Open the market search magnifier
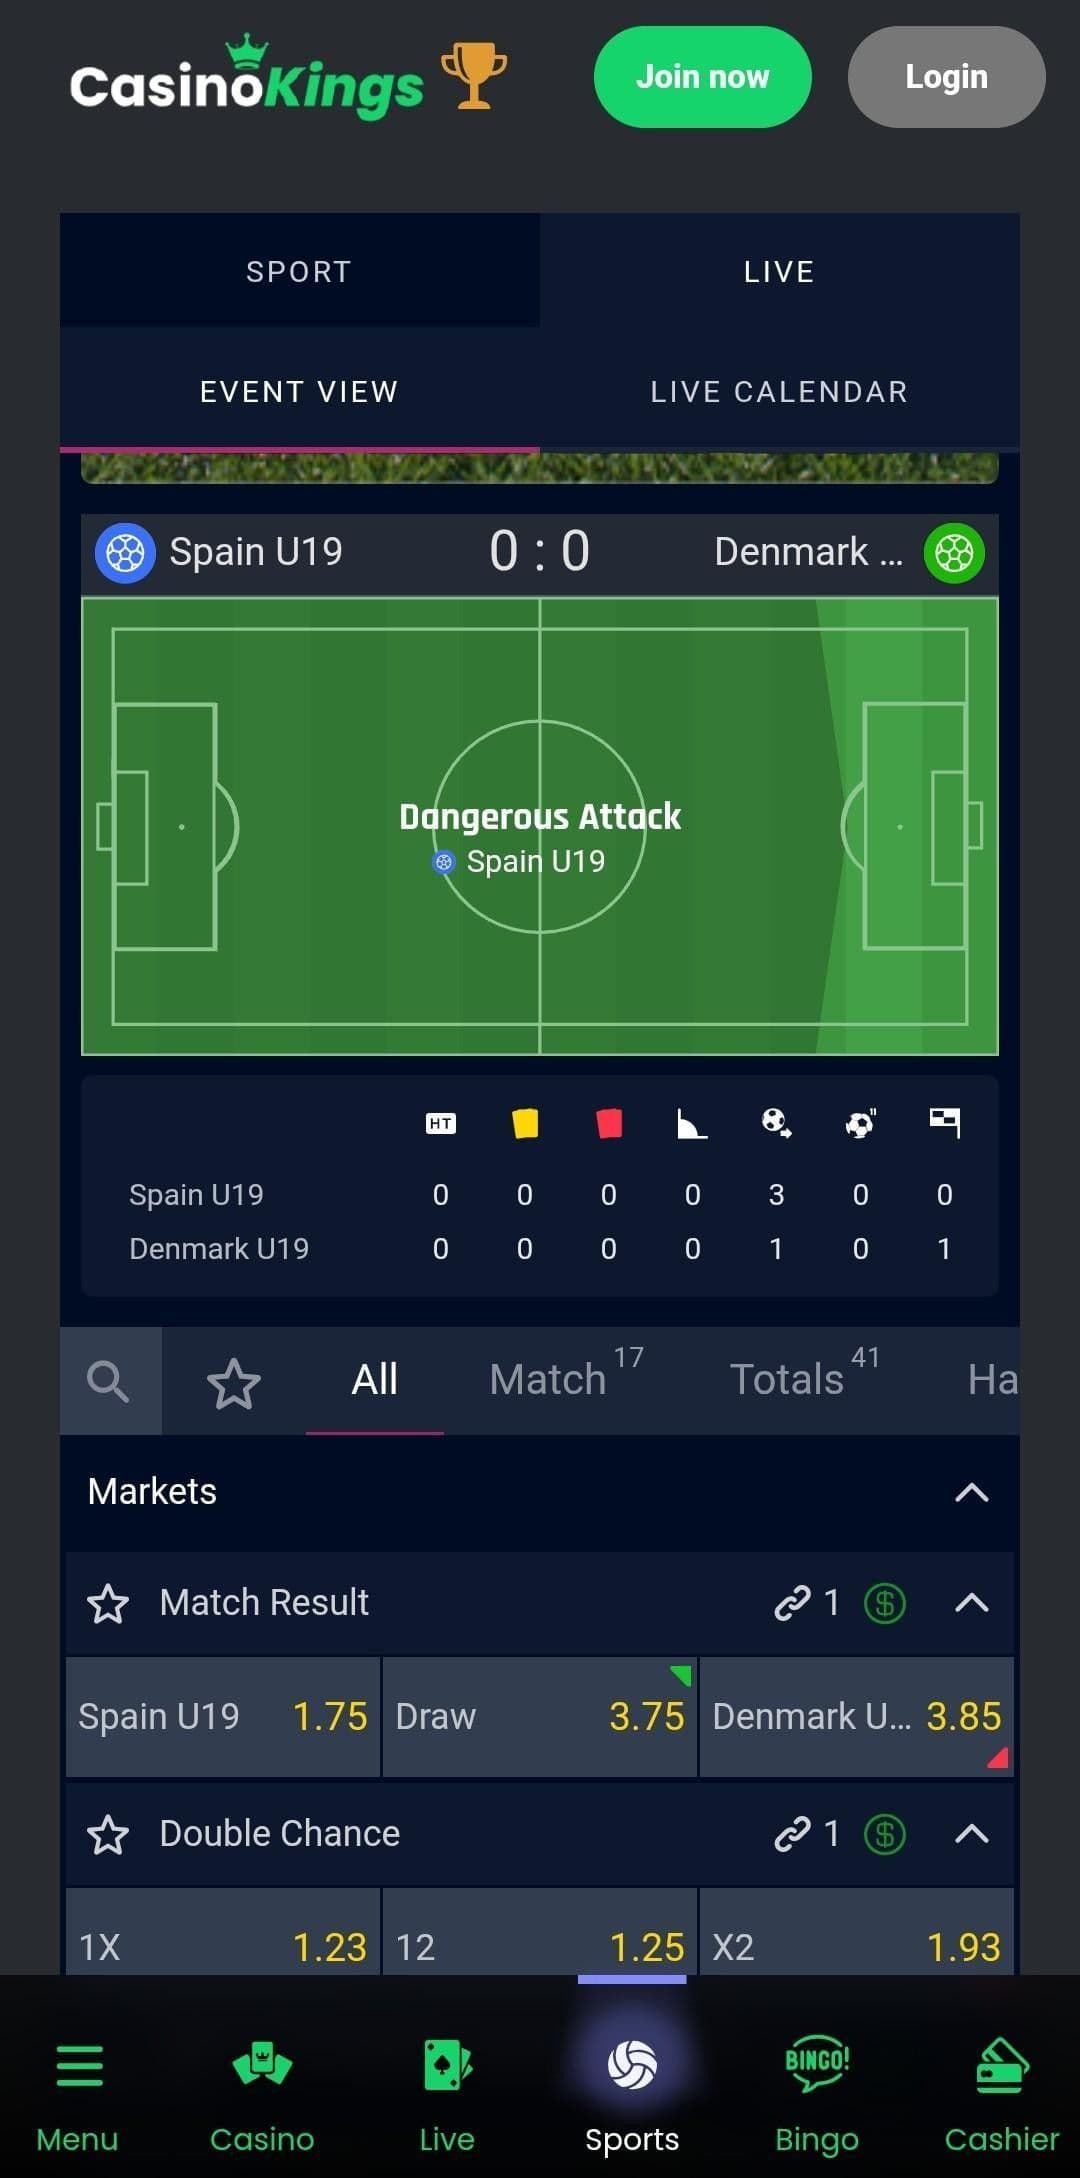The image size is (1080, 2178). pyautogui.click(x=109, y=1381)
